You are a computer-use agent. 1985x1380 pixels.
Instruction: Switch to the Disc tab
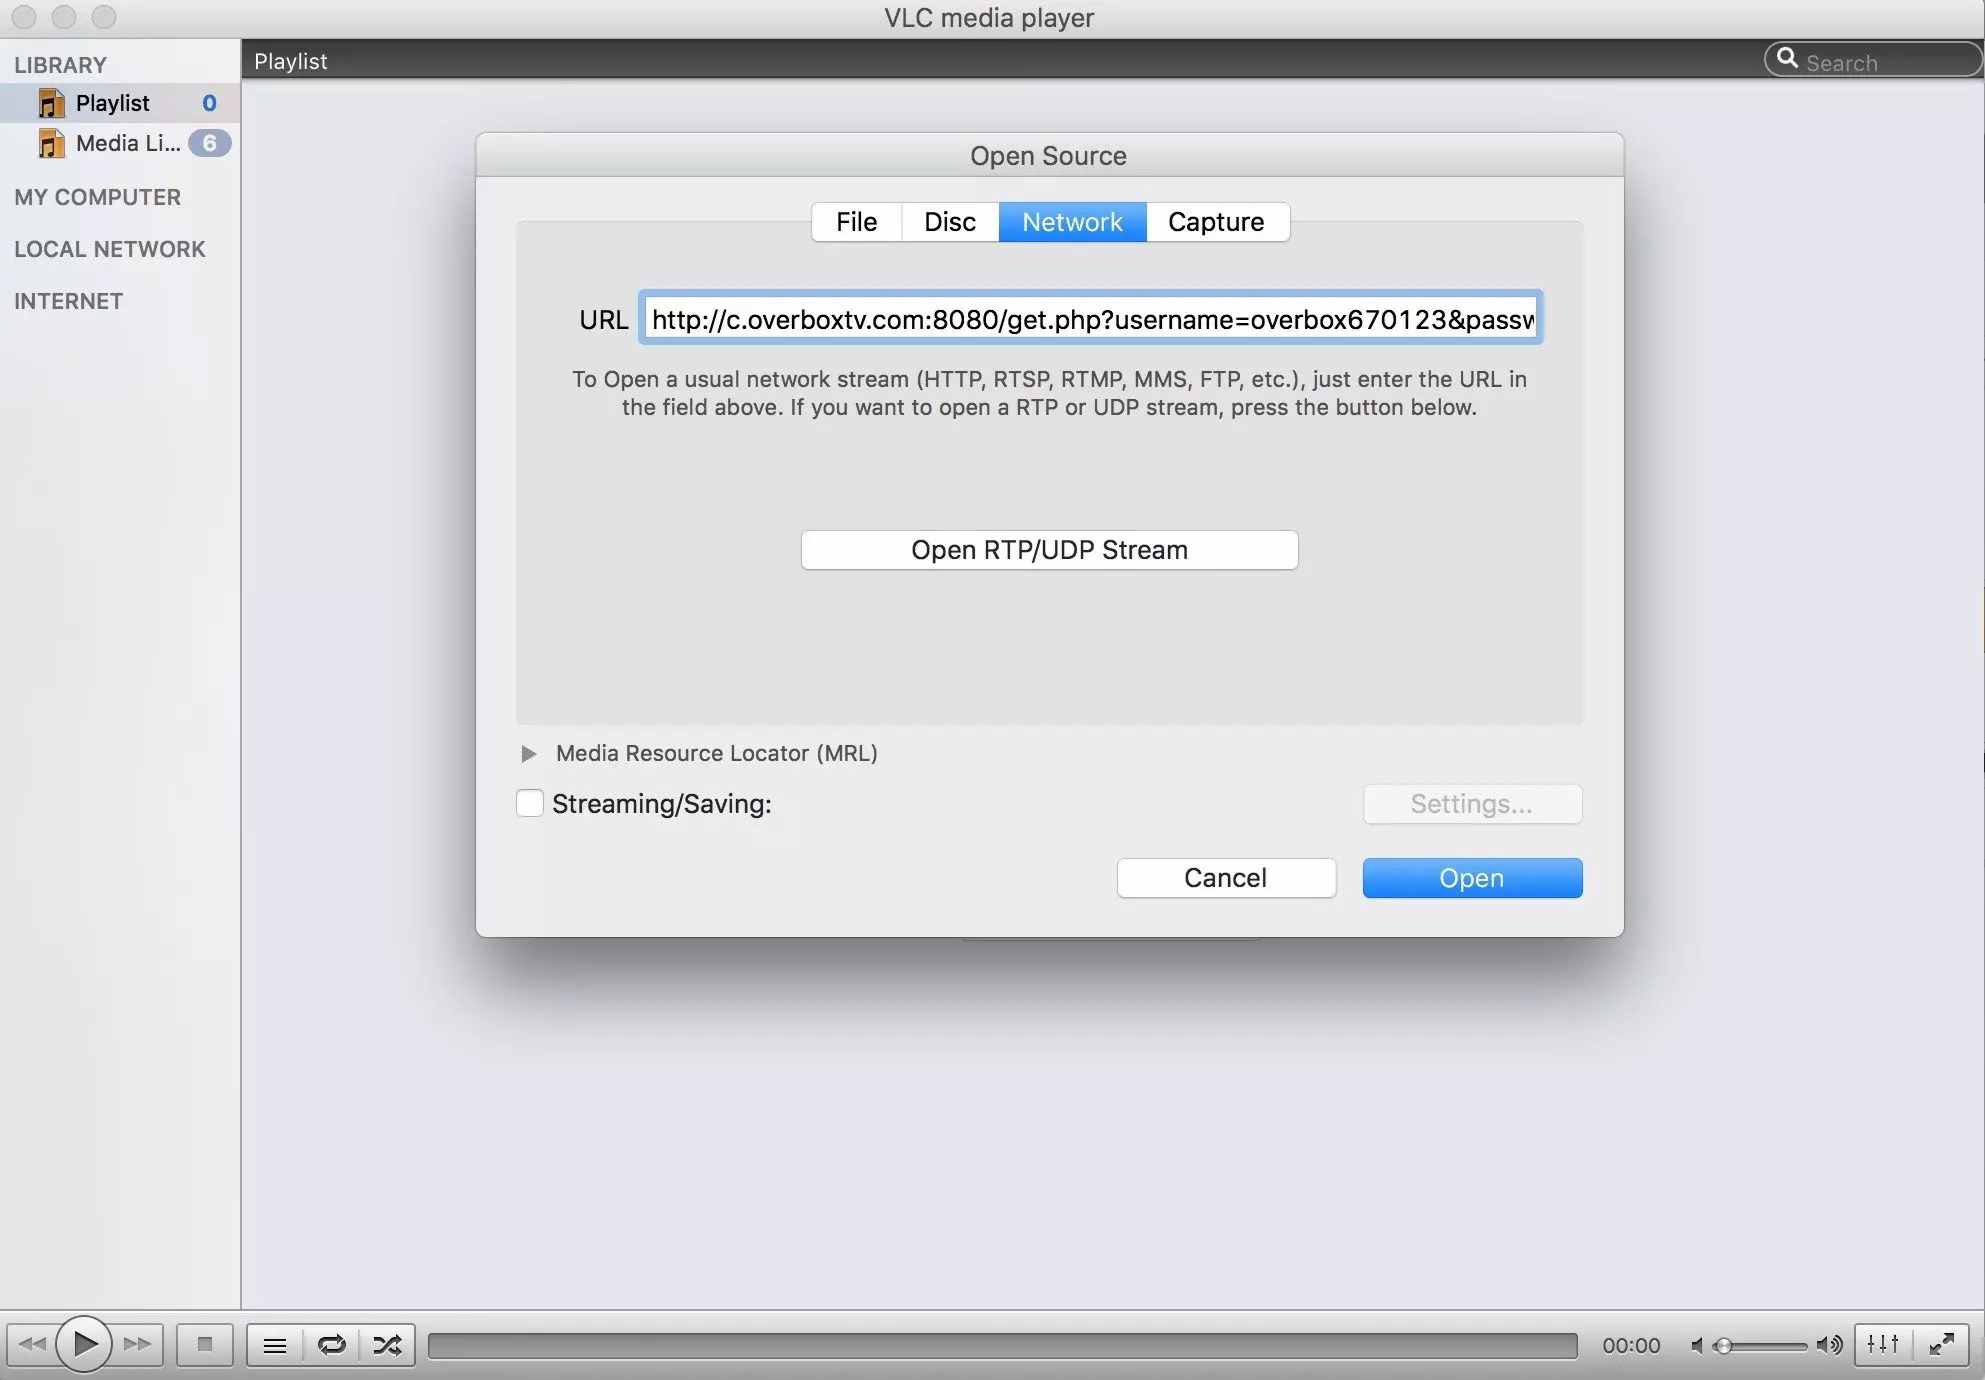coord(948,221)
